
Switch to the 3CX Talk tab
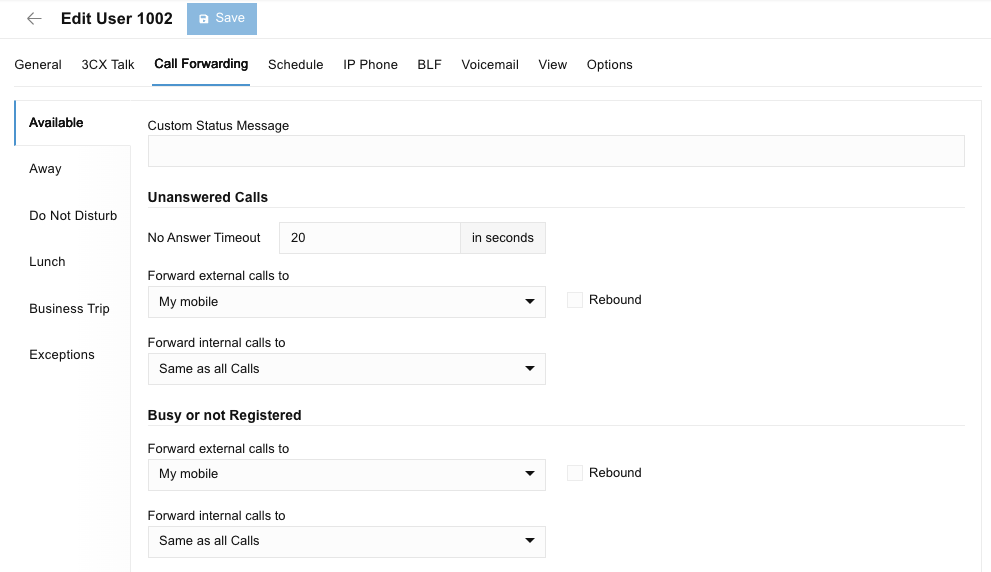tap(108, 65)
